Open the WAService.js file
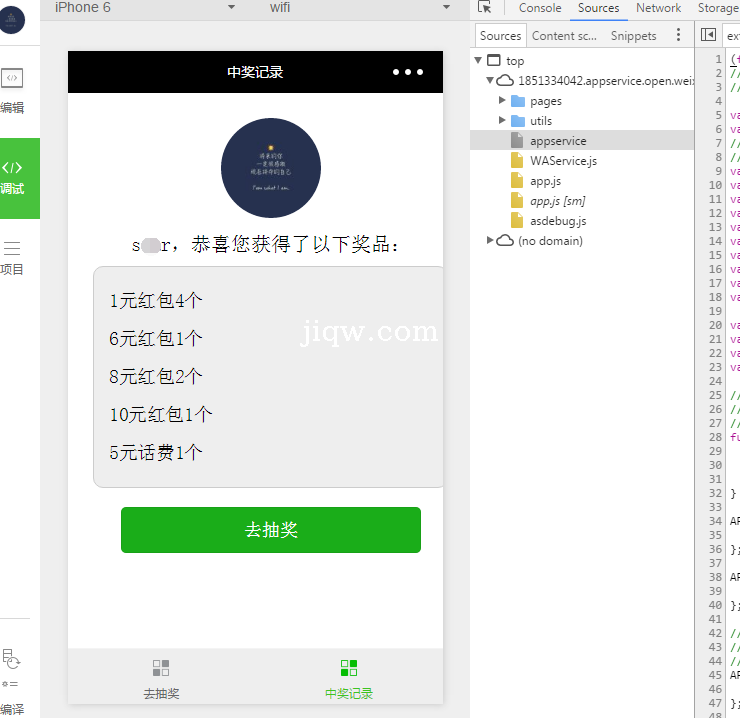This screenshot has height=718, width=740. (563, 161)
